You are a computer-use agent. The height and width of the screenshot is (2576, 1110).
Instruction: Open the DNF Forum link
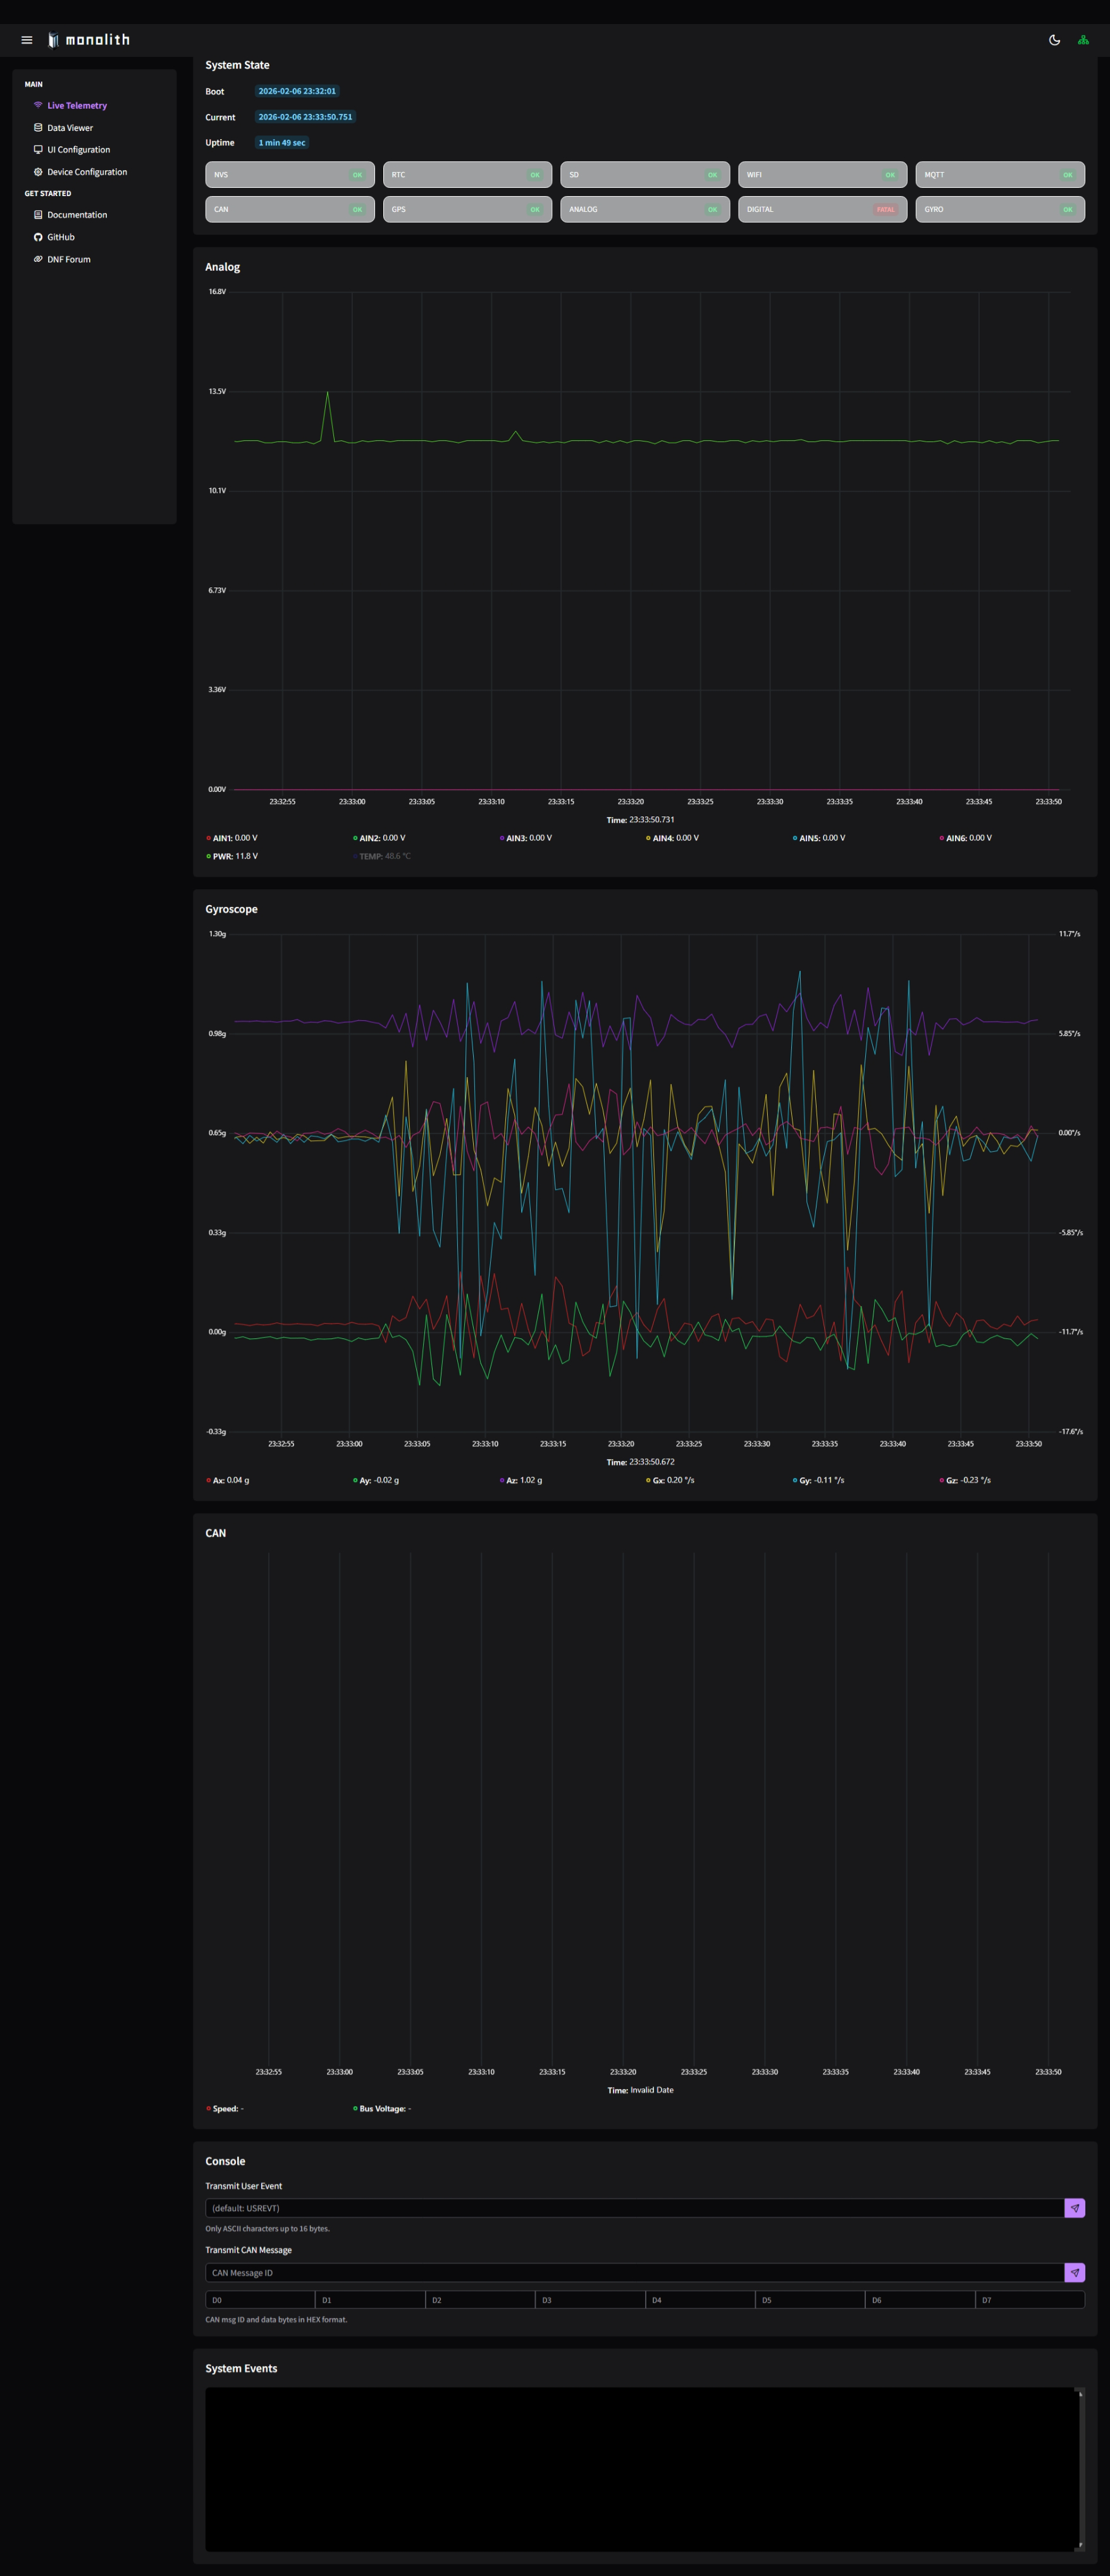pos(68,259)
